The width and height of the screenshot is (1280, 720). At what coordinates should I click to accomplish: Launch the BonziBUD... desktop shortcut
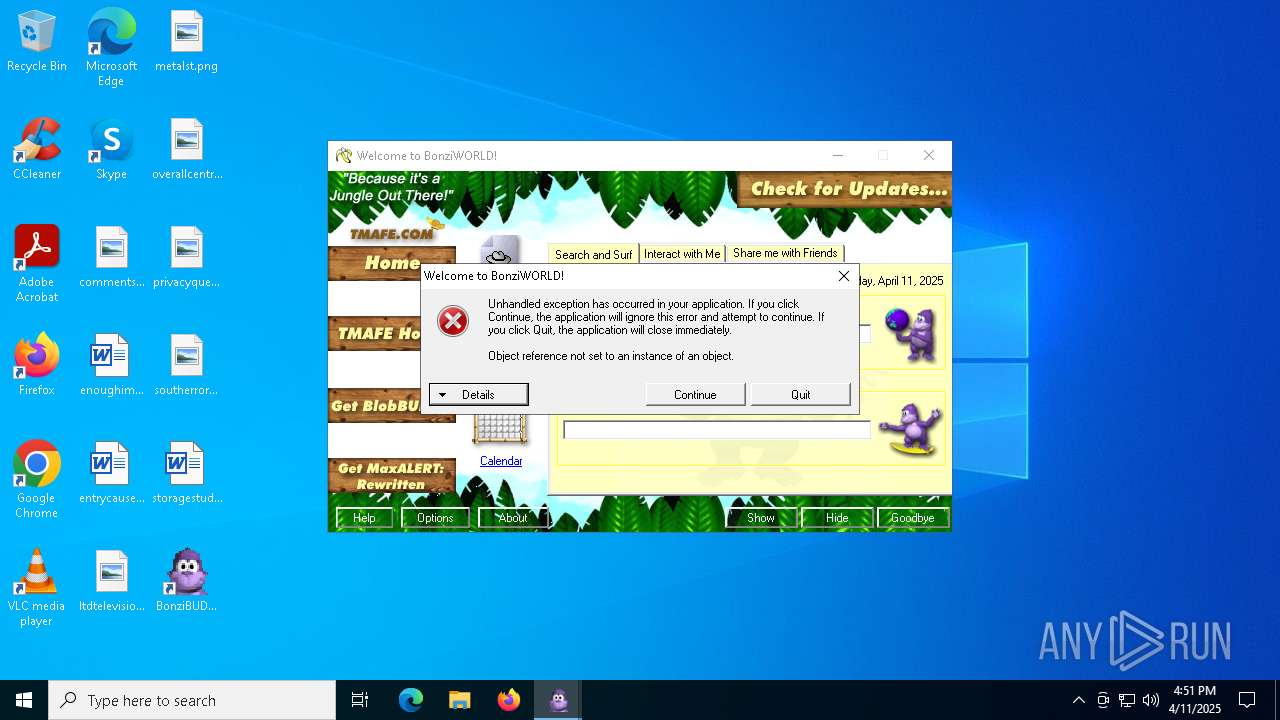pos(187,582)
